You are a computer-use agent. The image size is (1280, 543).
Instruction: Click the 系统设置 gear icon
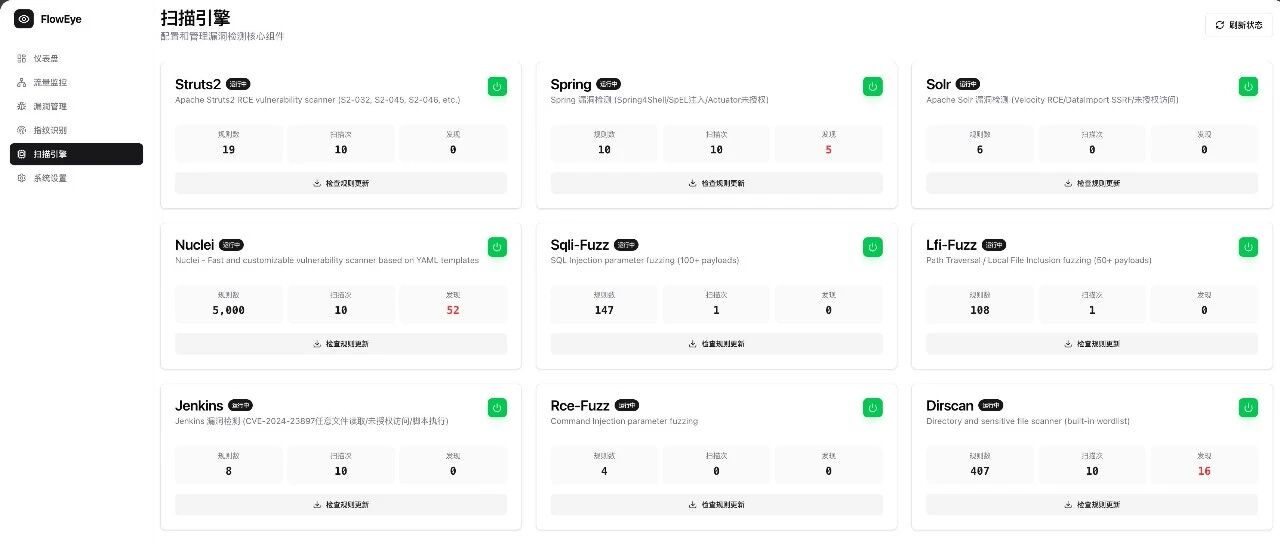pyautogui.click(x=22, y=178)
